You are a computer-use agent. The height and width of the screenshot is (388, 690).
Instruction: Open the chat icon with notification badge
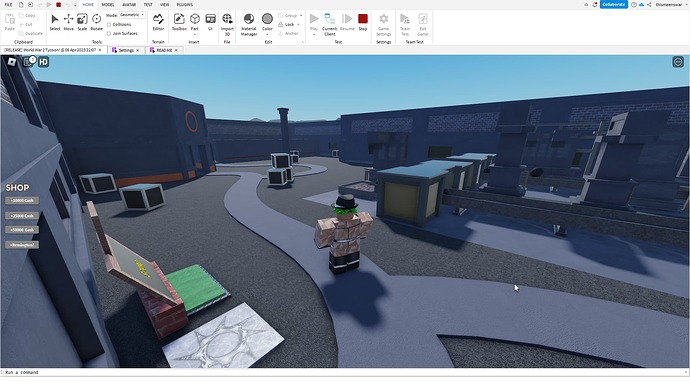point(28,62)
